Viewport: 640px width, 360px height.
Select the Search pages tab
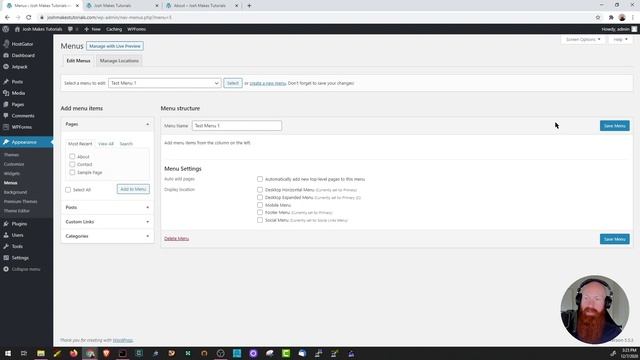[126, 144]
